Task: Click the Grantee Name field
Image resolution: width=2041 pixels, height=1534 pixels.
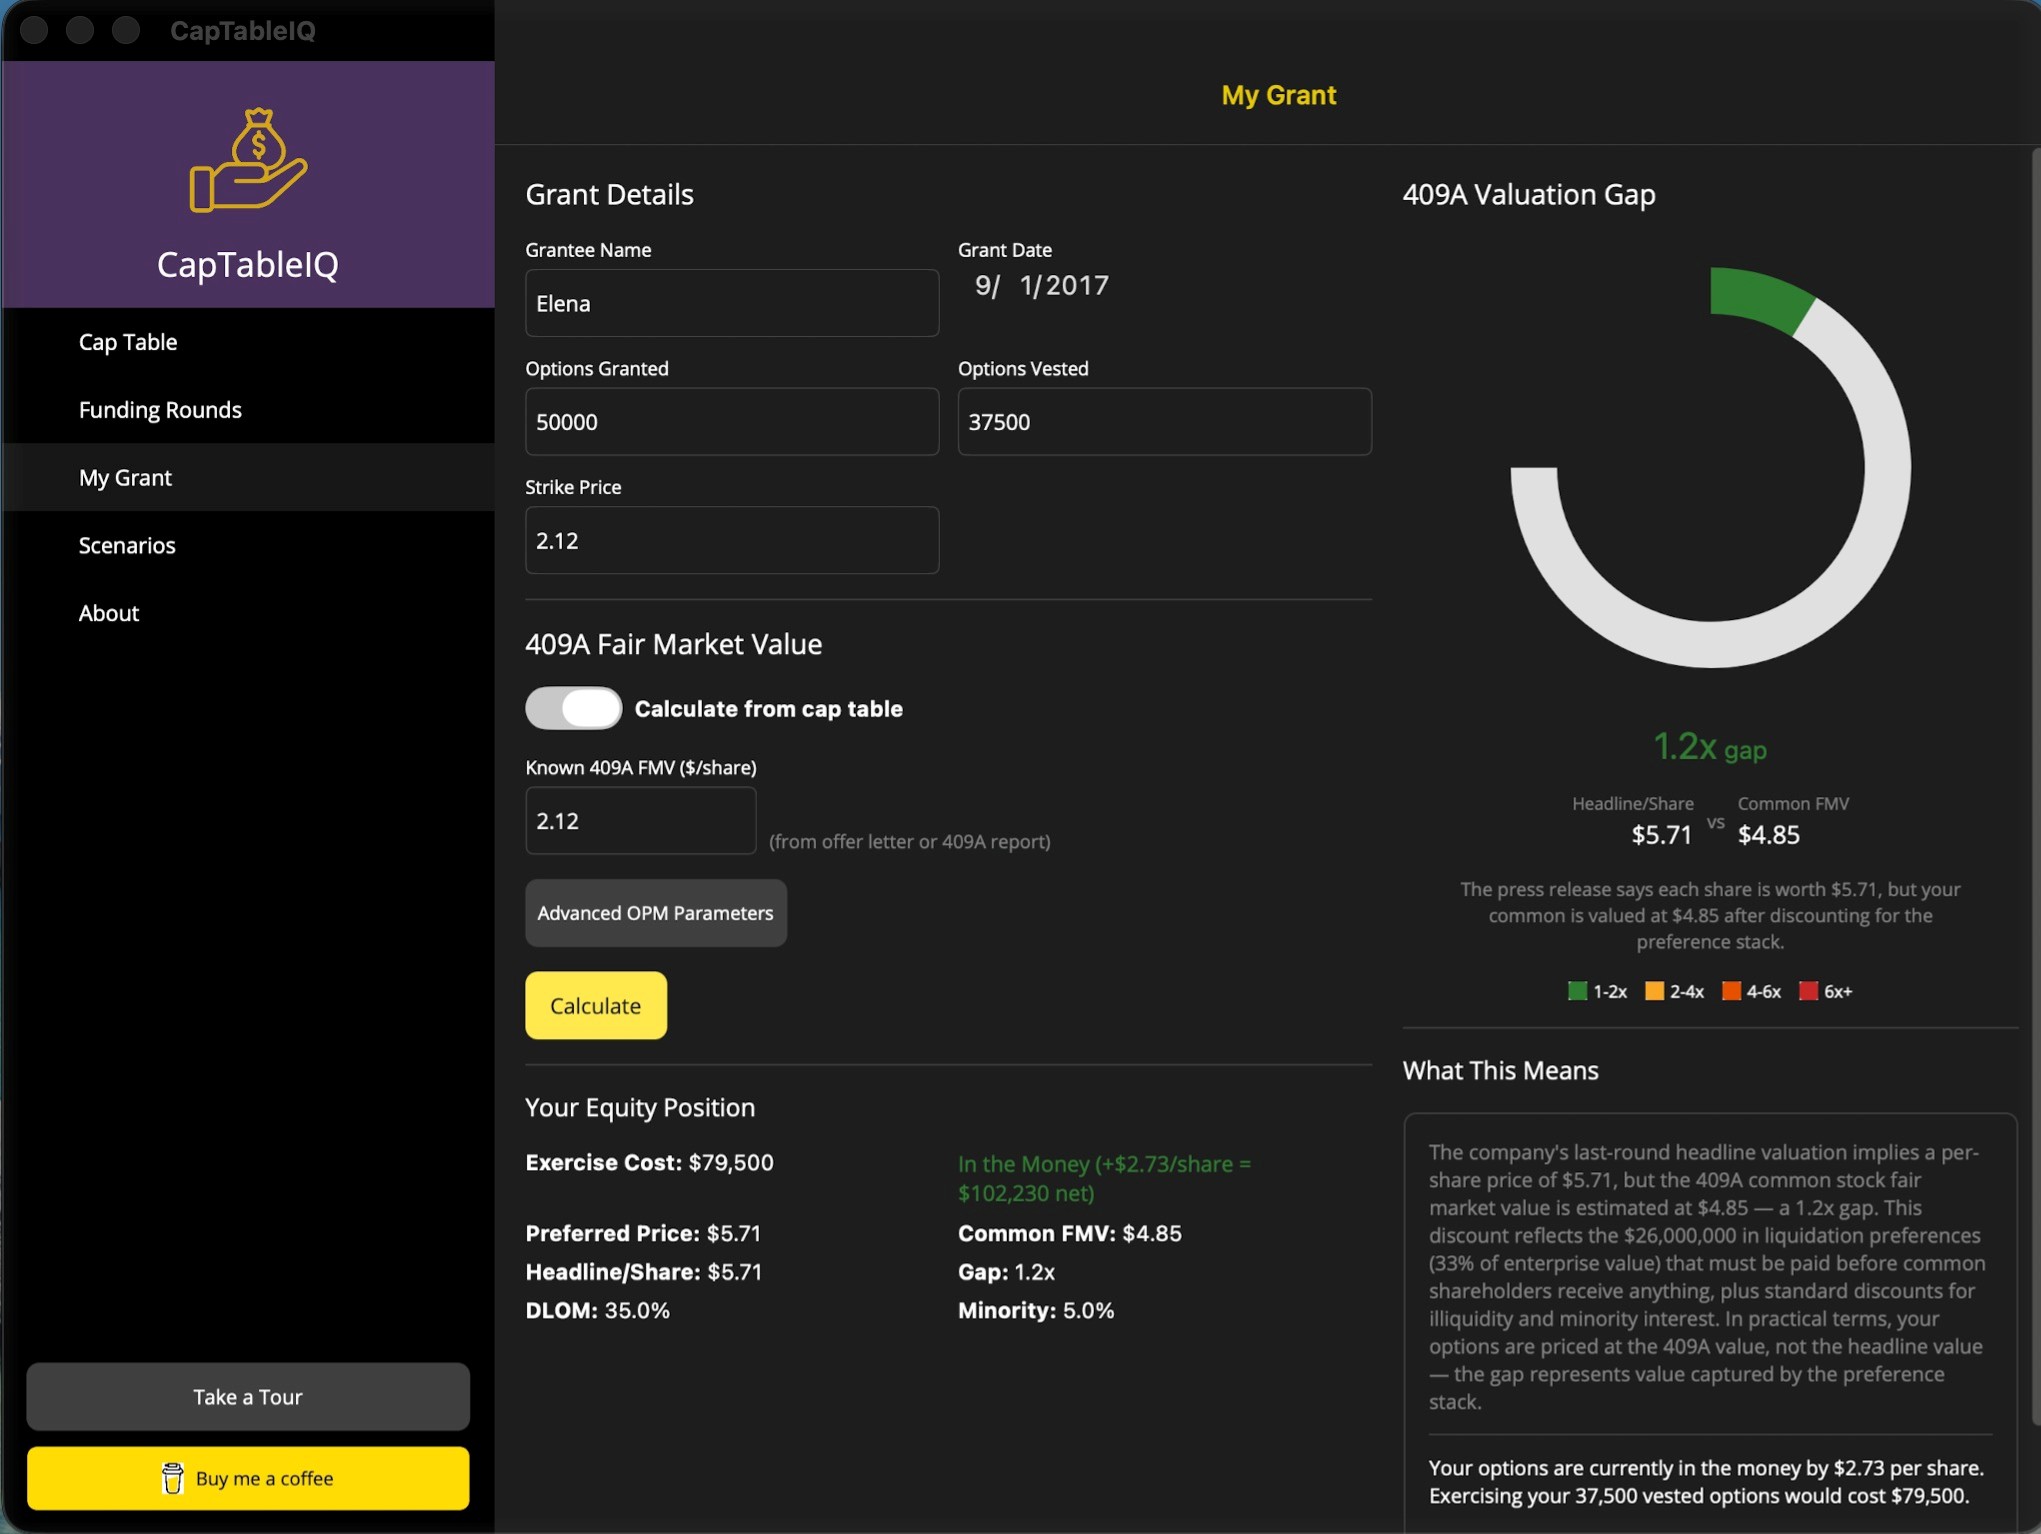Action: (x=731, y=303)
